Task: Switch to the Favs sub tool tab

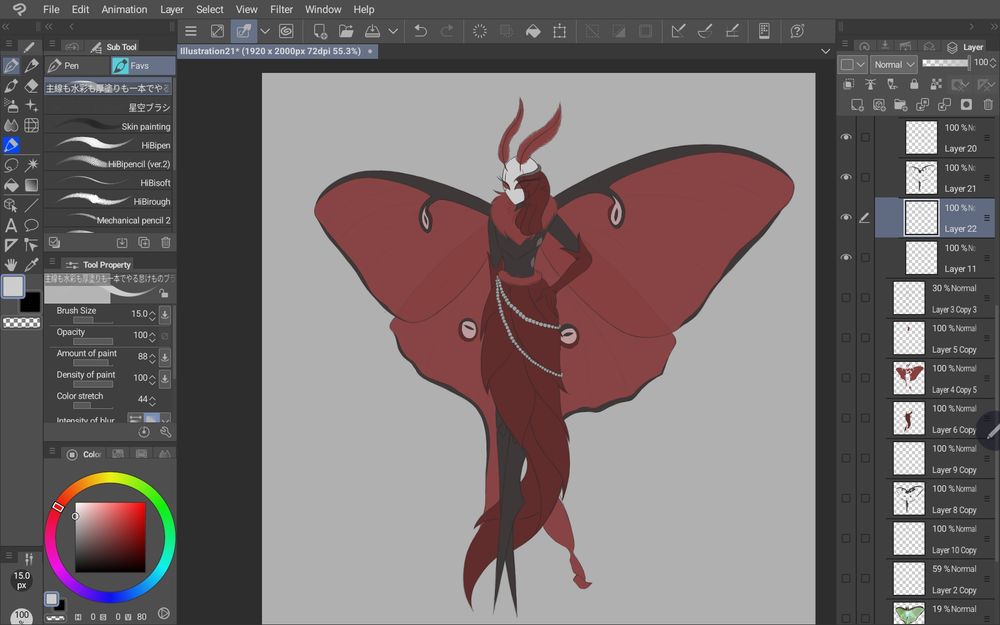Action: coord(141,66)
